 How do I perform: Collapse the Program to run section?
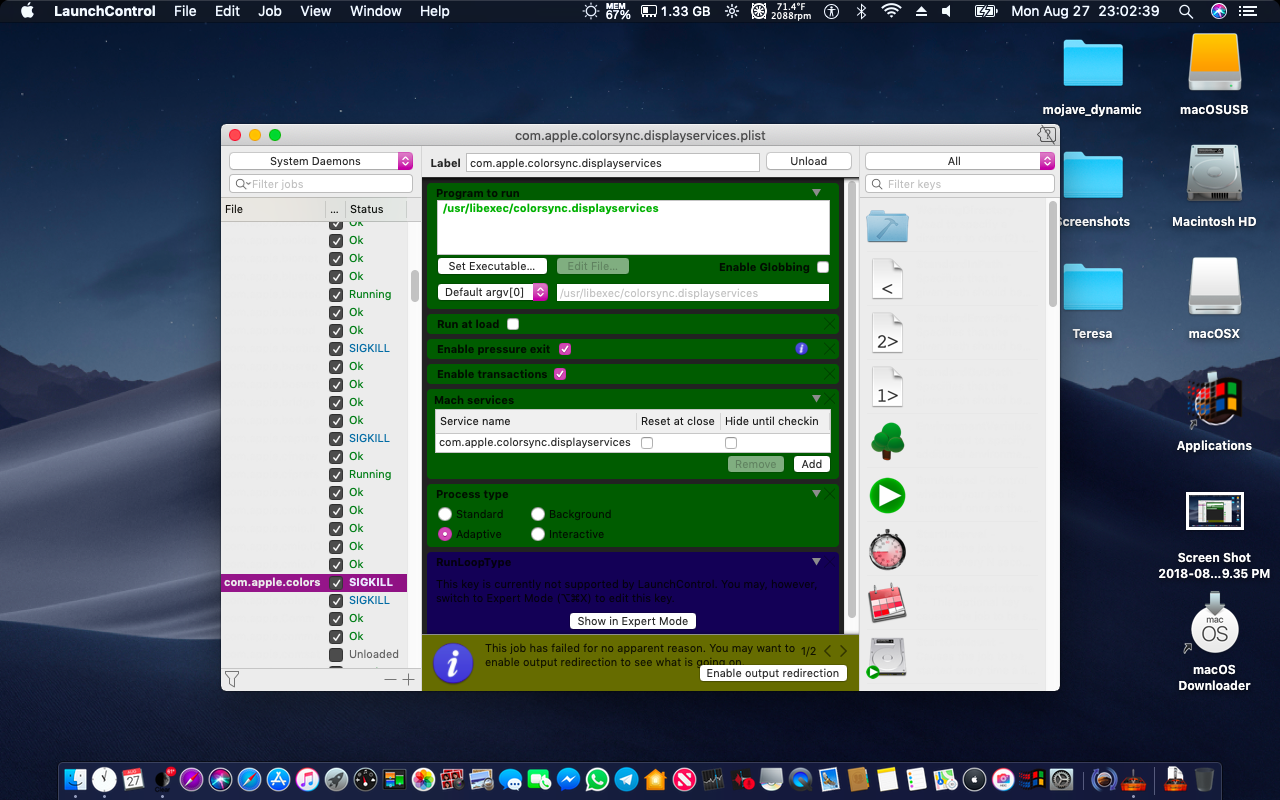point(816,192)
